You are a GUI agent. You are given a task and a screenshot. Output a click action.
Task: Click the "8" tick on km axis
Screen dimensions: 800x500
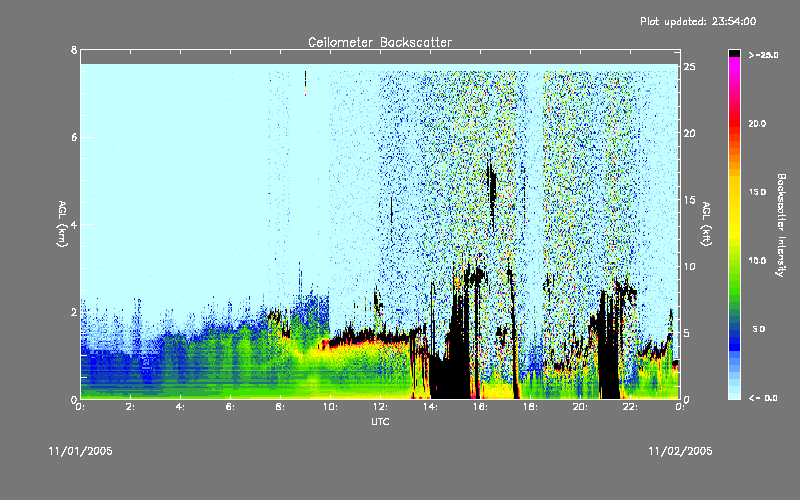(x=74, y=50)
